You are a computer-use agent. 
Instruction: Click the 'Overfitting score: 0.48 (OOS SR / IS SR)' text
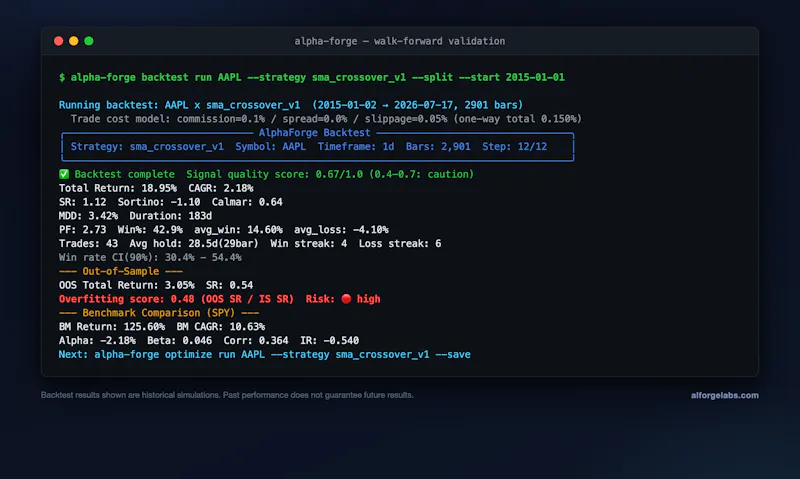pyautogui.click(x=177, y=299)
